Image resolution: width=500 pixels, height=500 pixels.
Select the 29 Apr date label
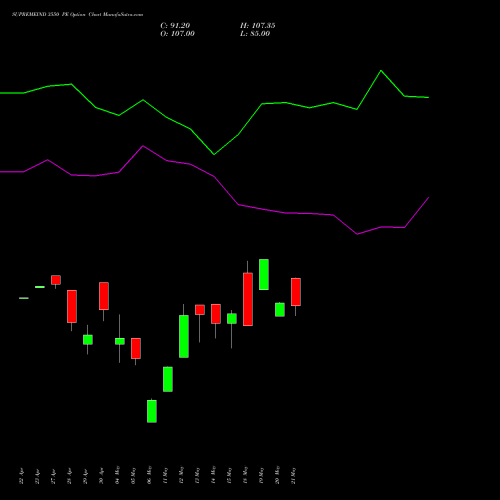[x=86, y=476]
